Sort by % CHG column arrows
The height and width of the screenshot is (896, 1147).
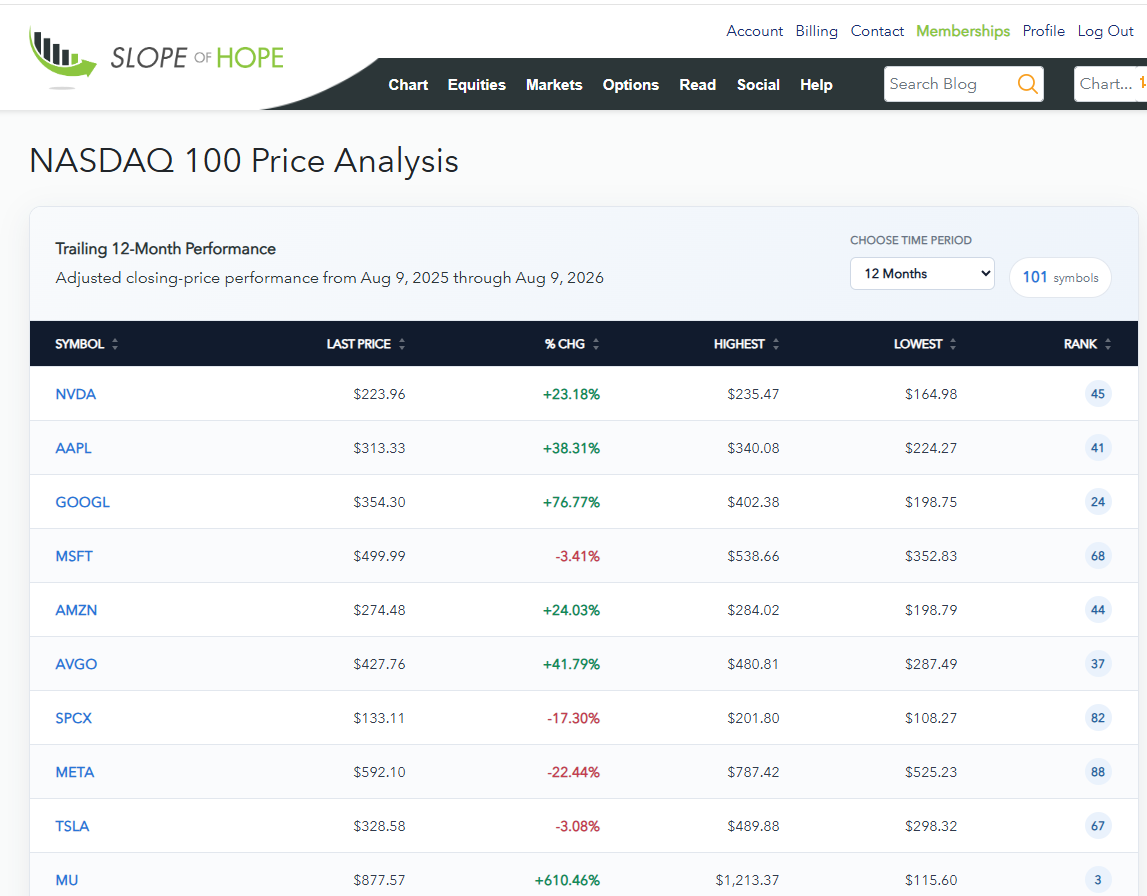(596, 344)
